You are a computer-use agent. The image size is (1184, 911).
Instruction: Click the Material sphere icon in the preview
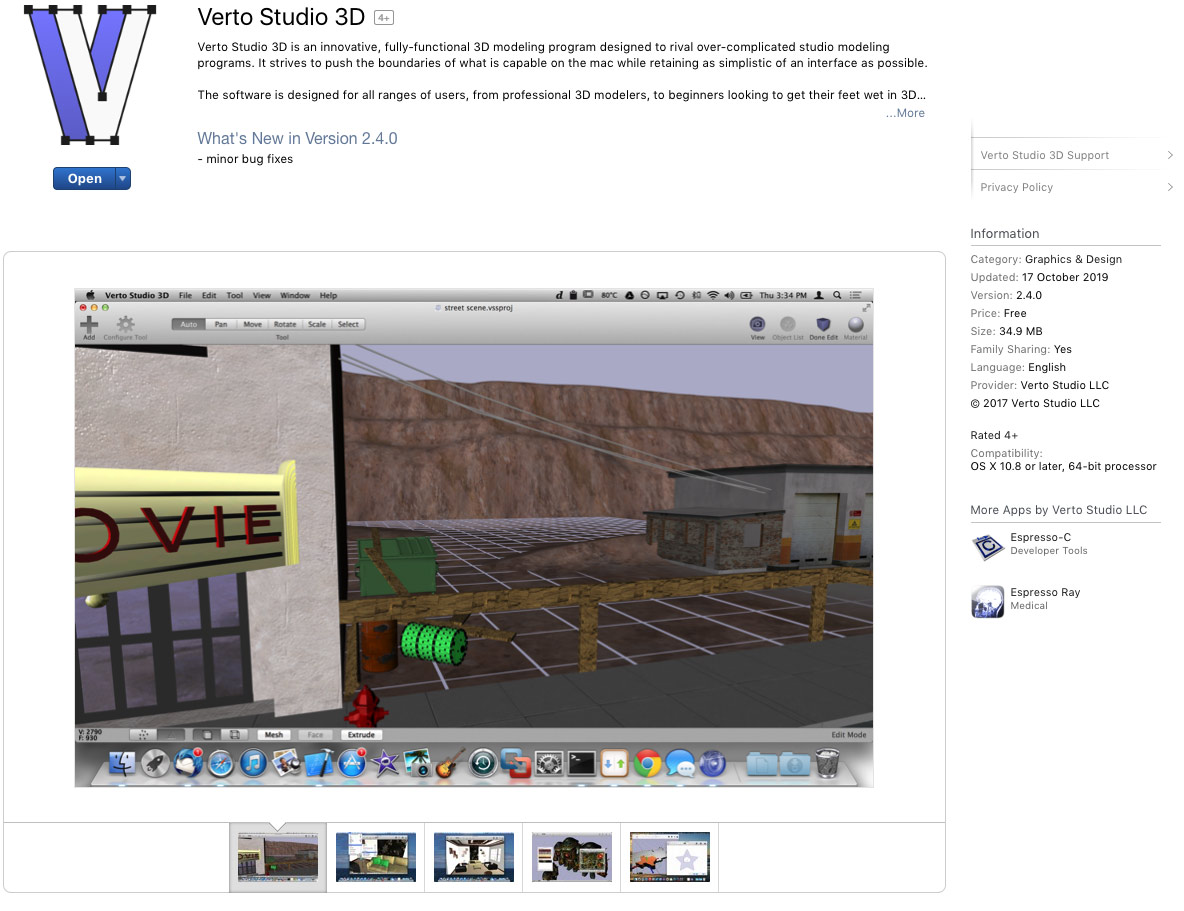[856, 324]
